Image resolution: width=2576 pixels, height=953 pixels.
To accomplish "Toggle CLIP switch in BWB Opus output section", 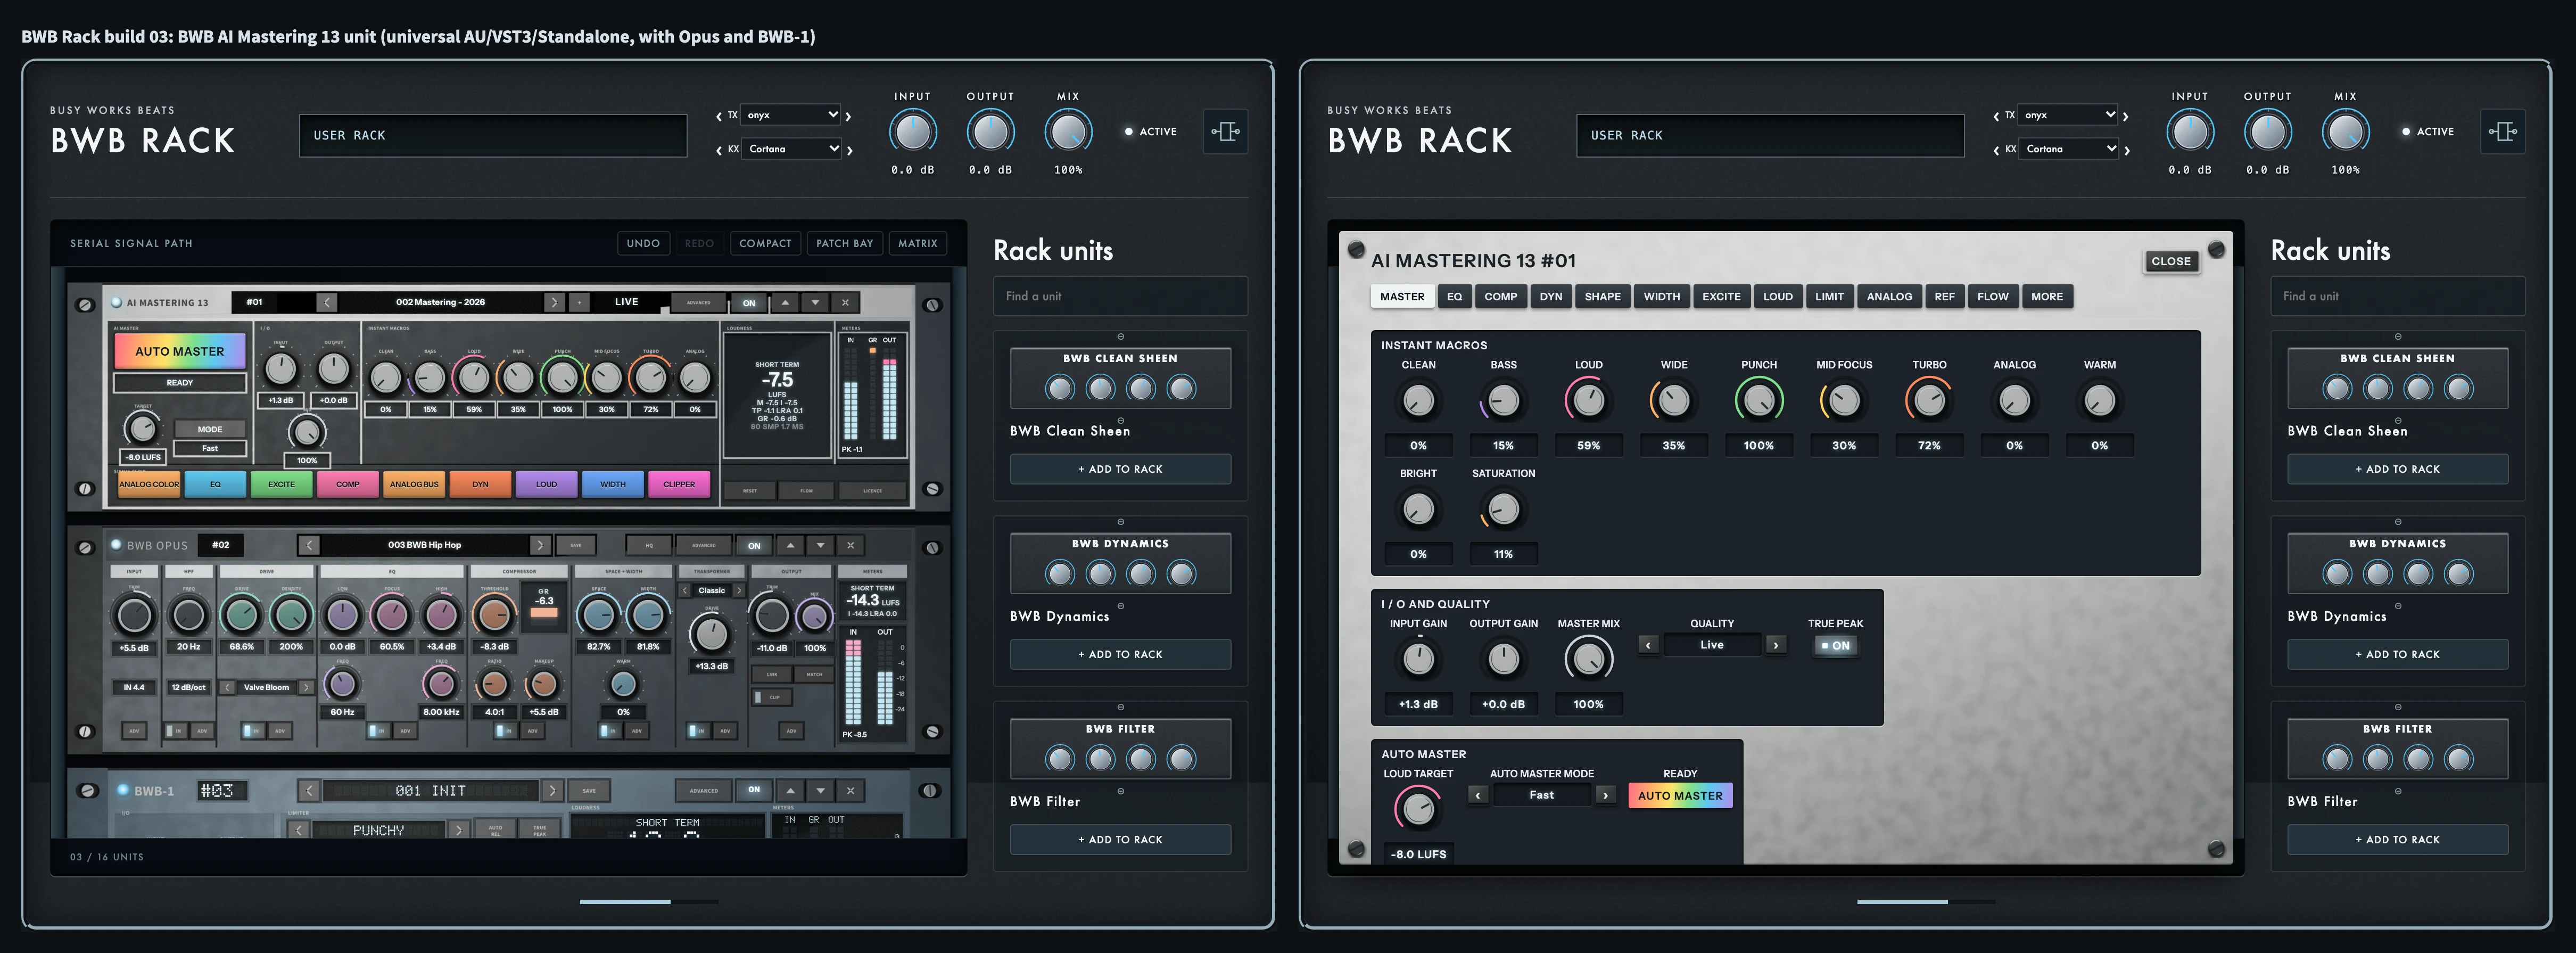I will pos(772,697).
